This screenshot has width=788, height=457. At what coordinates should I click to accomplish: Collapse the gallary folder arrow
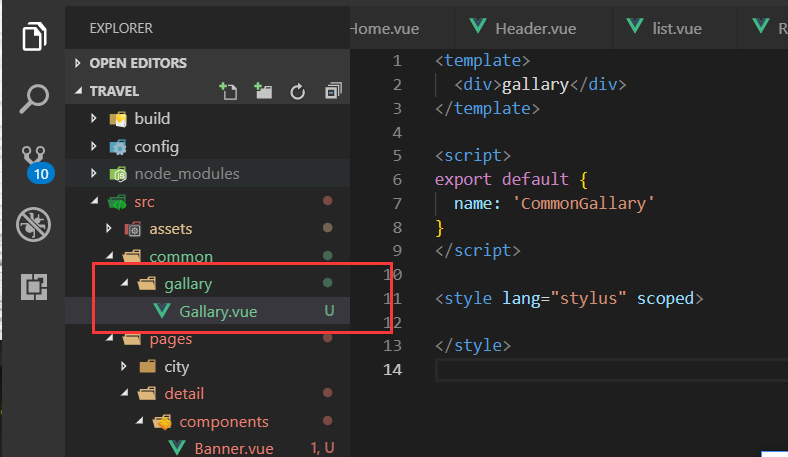click(x=125, y=283)
